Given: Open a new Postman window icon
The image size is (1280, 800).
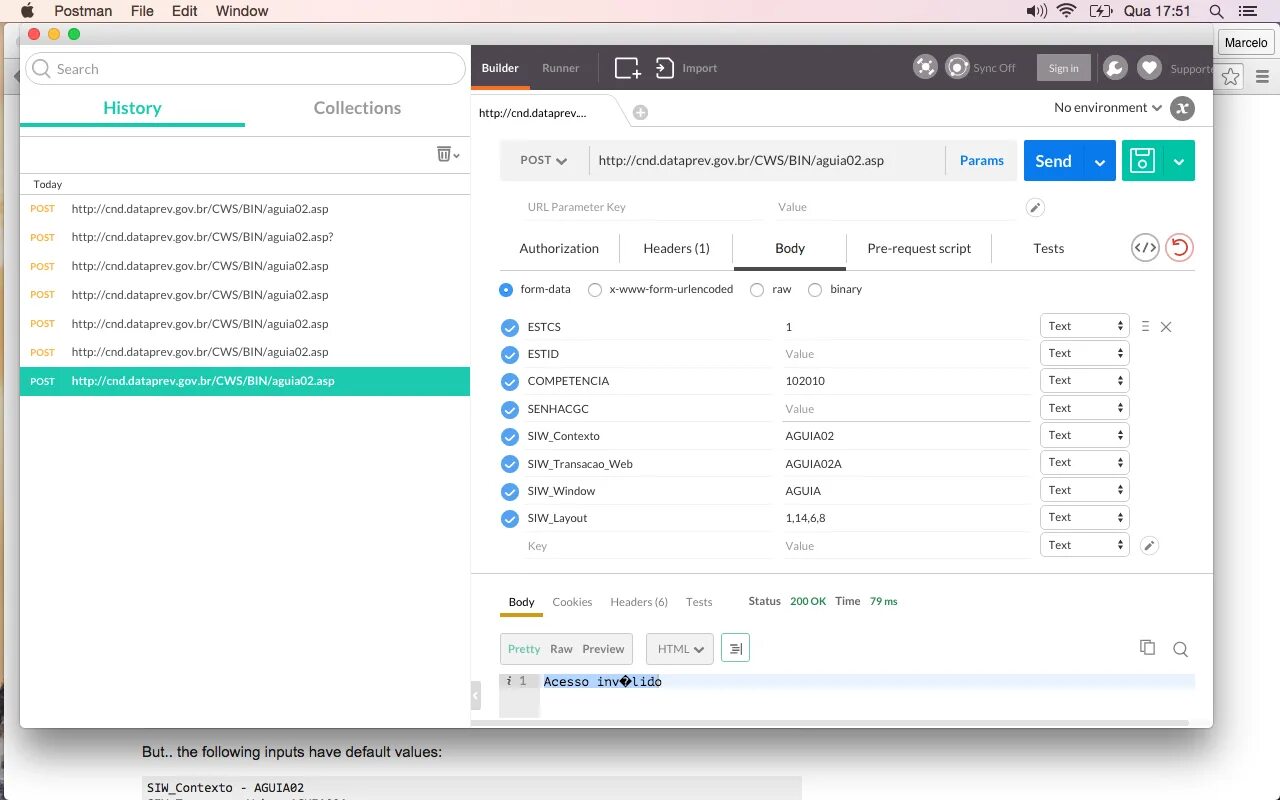Looking at the screenshot, I should (628, 68).
